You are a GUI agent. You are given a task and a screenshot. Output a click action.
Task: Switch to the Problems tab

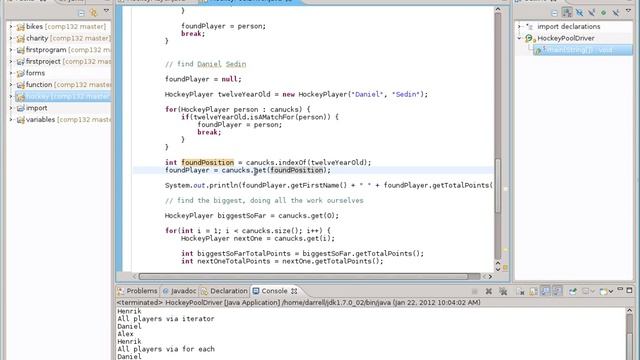click(x=137, y=291)
